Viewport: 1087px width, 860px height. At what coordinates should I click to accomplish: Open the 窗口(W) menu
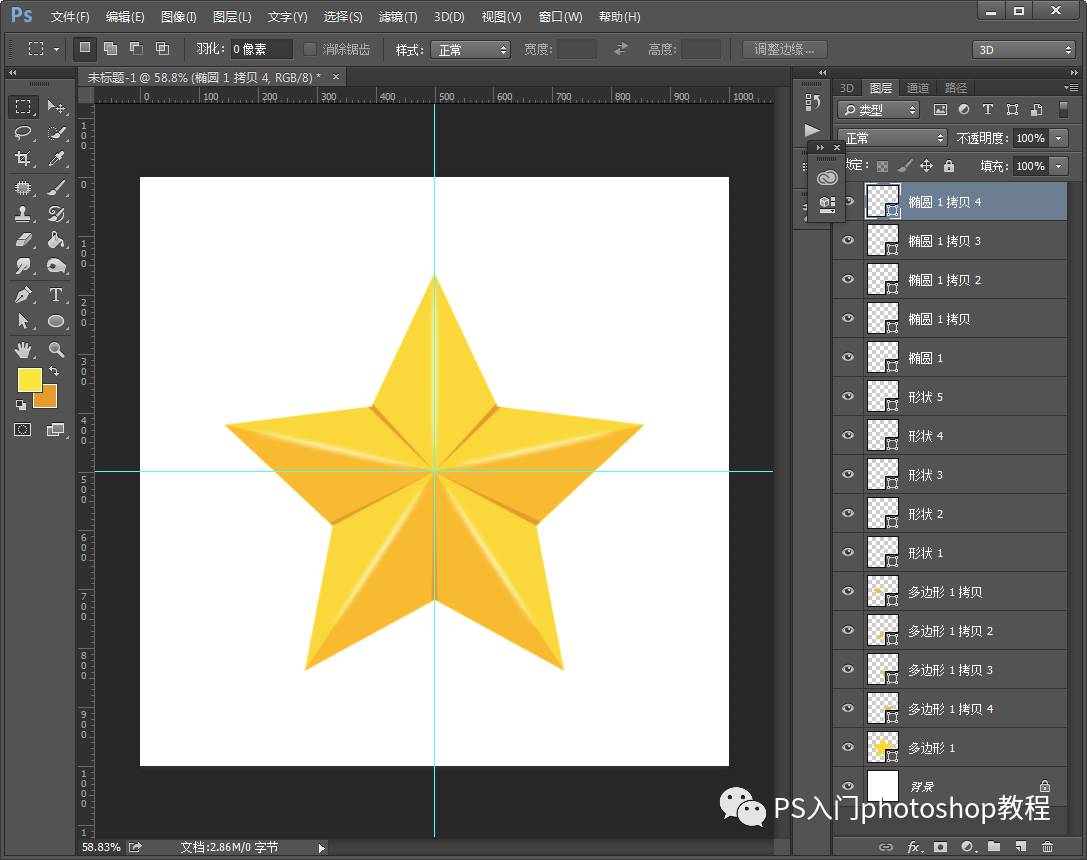pos(561,17)
